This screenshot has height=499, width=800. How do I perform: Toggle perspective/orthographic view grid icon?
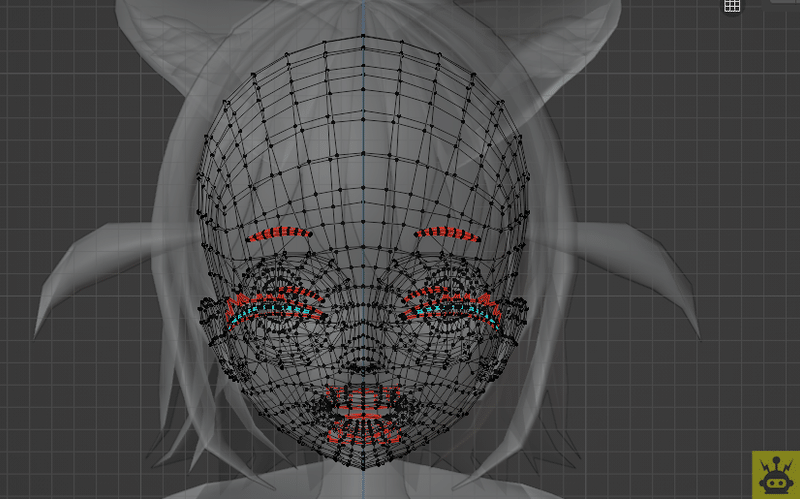(x=732, y=6)
